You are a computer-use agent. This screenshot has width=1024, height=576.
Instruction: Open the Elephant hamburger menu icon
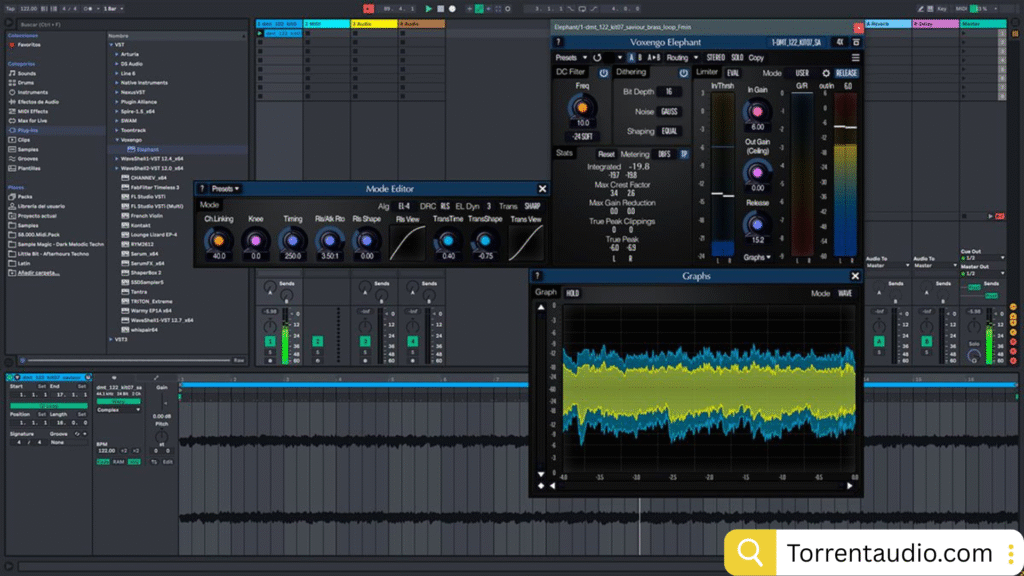click(854, 57)
